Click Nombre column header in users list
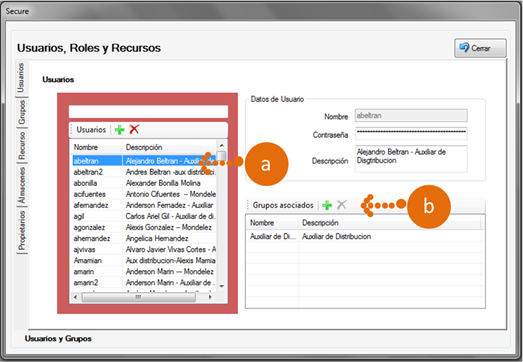This screenshot has width=523, height=362. 96,147
